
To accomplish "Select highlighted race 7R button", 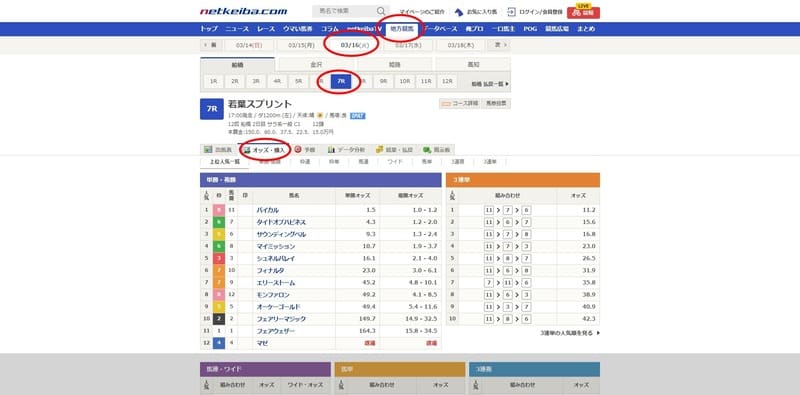I will (x=341, y=81).
